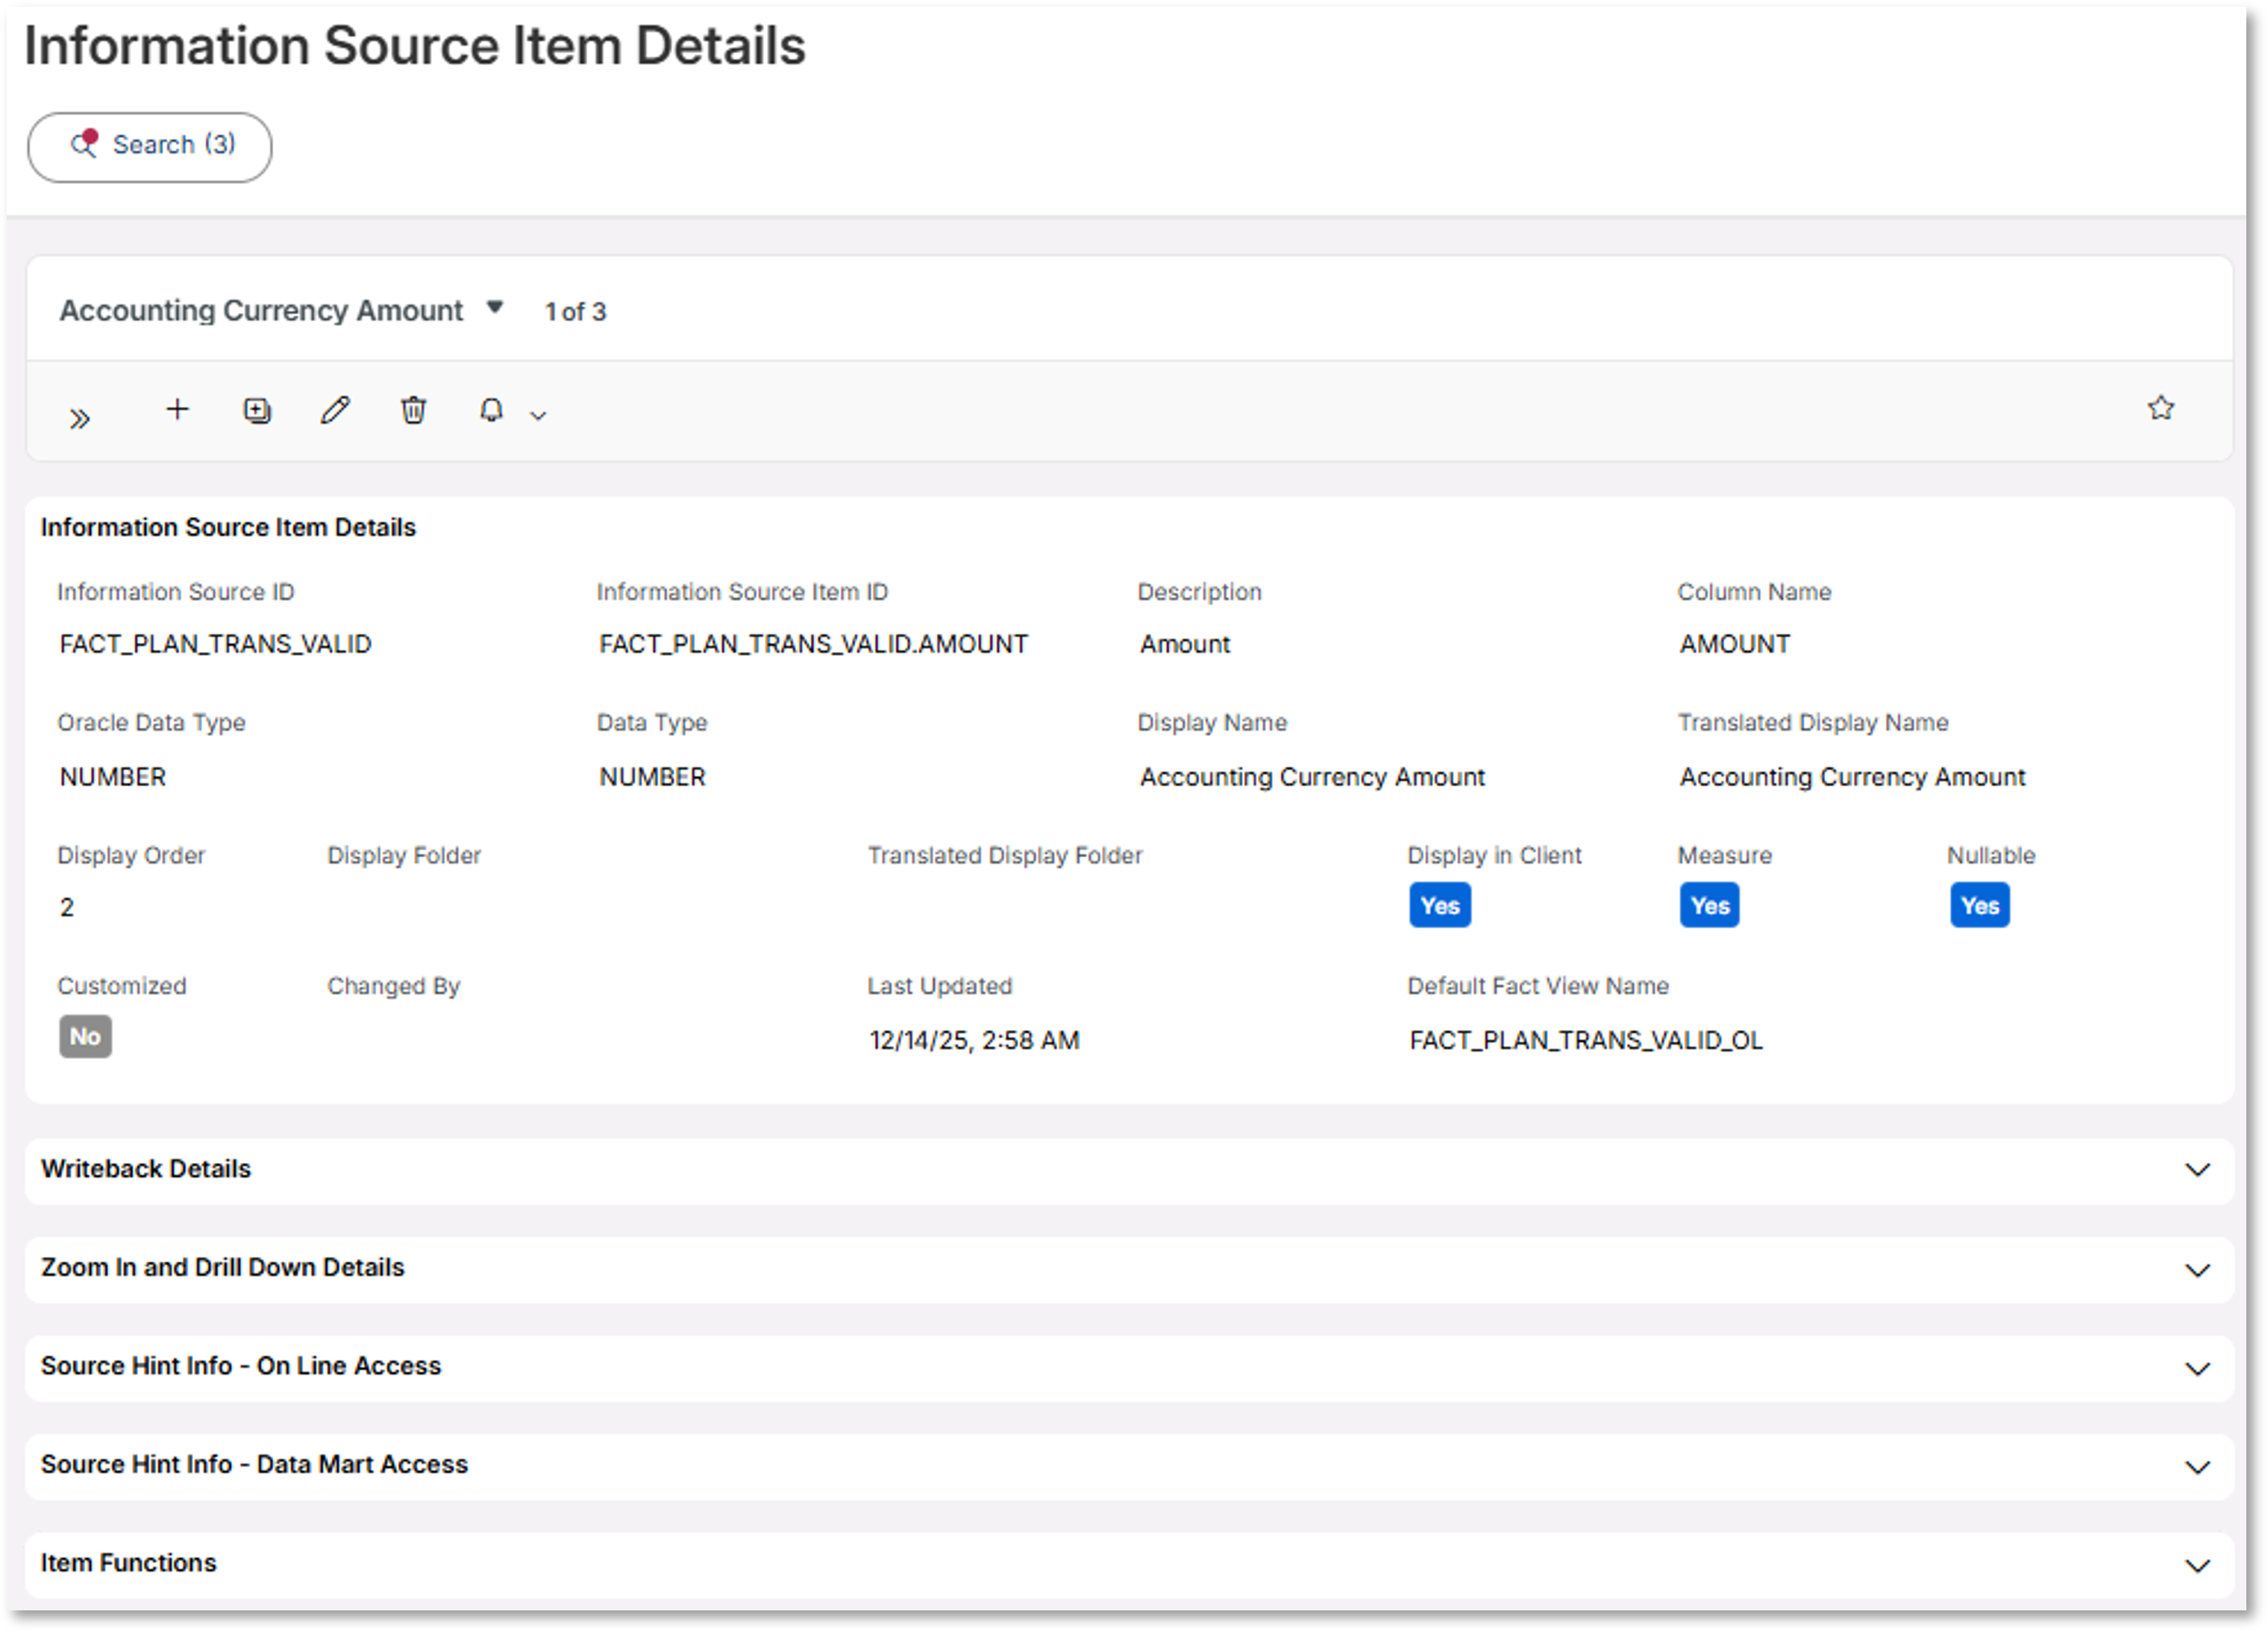Click the bell notification icon

[x=491, y=410]
